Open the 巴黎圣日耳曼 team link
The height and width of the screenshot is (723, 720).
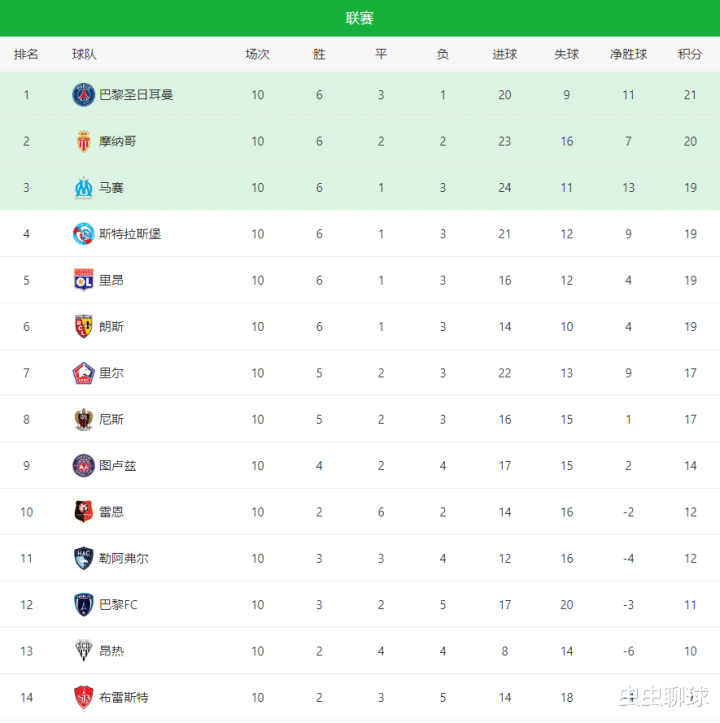[x=136, y=95]
